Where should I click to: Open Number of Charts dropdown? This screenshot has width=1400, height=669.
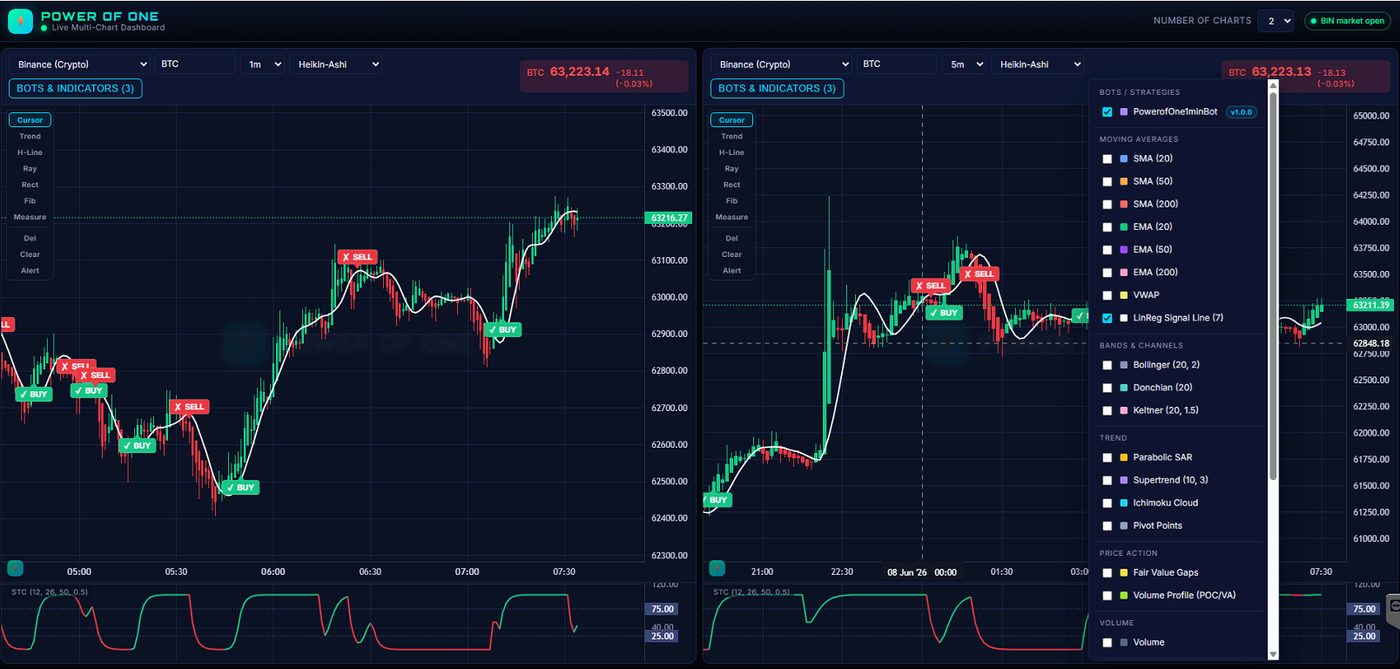point(1276,20)
